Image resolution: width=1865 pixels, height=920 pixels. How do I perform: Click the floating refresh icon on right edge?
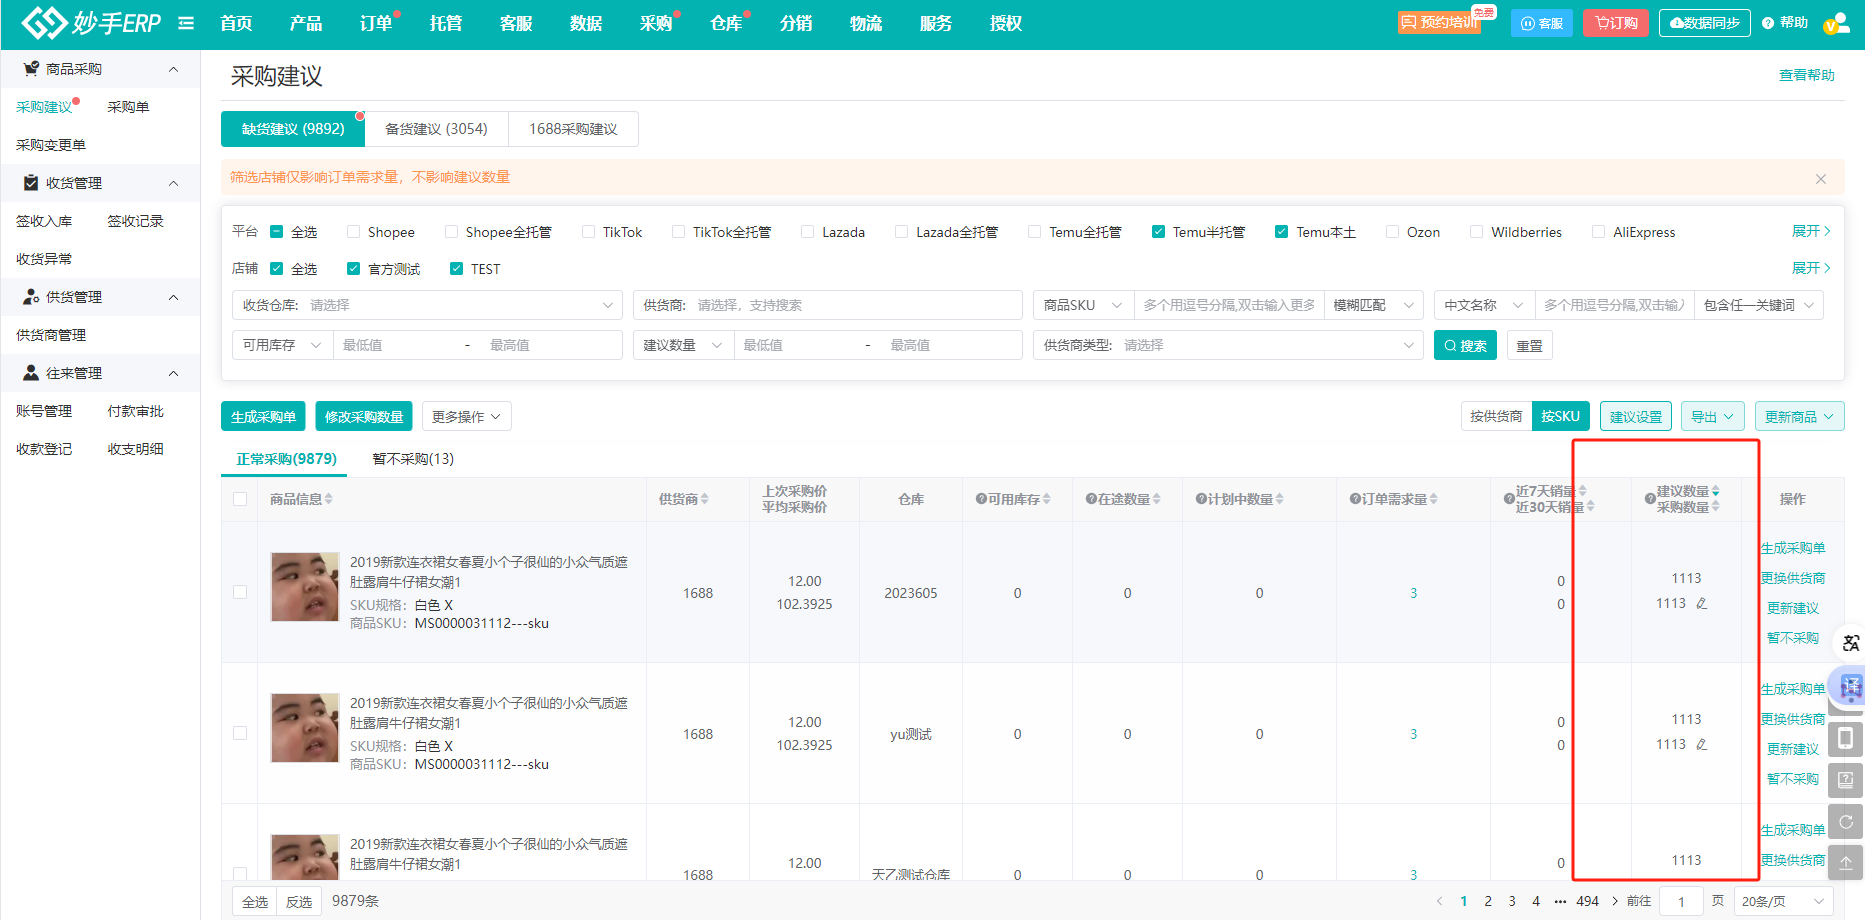1845,821
